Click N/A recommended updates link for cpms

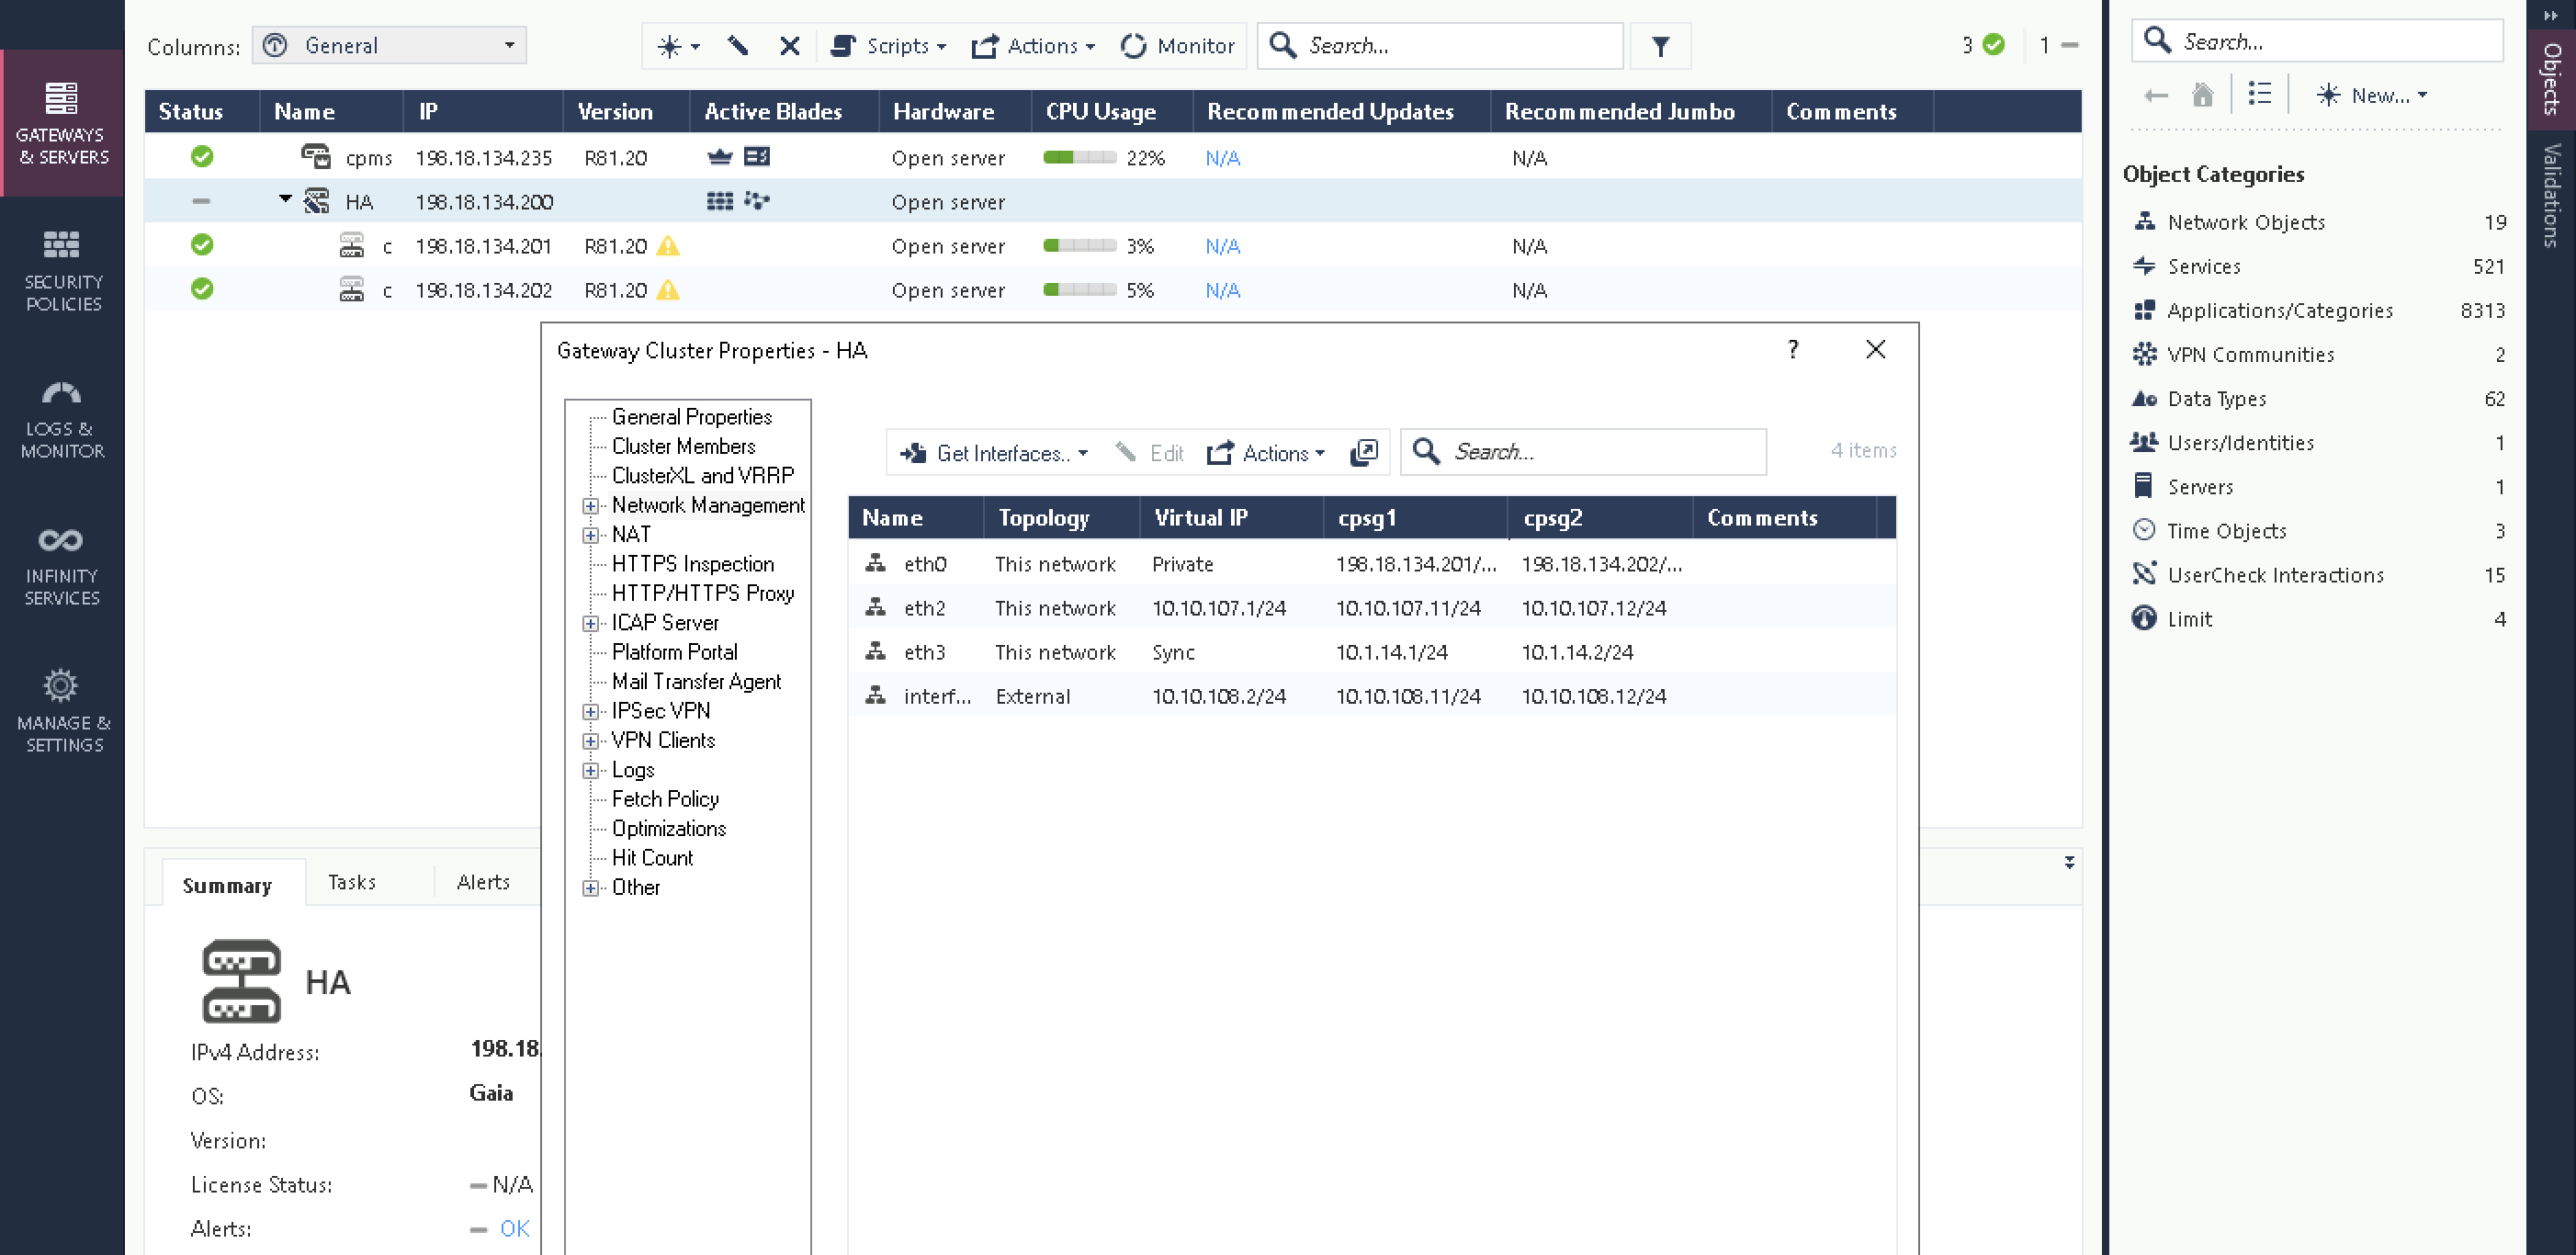coord(1222,158)
